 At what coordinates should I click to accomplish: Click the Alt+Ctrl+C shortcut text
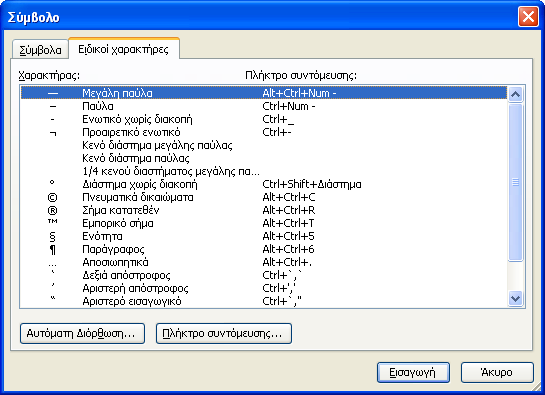click(x=289, y=197)
